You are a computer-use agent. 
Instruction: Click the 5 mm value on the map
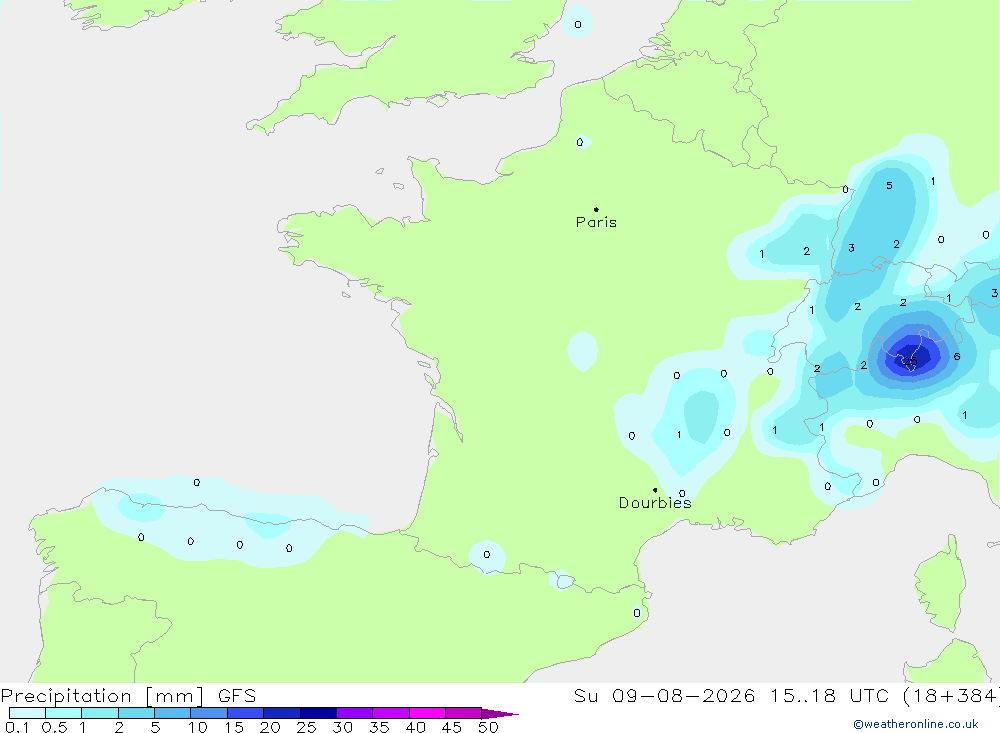coord(889,186)
